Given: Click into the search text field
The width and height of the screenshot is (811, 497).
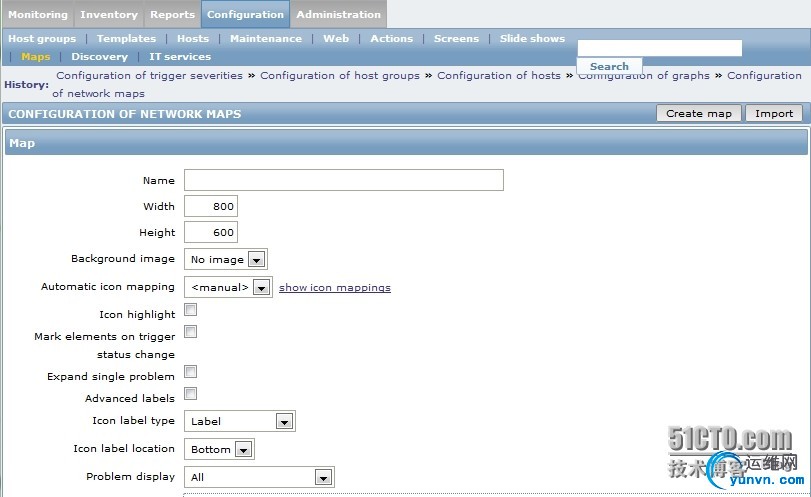Looking at the screenshot, I should 659,48.
